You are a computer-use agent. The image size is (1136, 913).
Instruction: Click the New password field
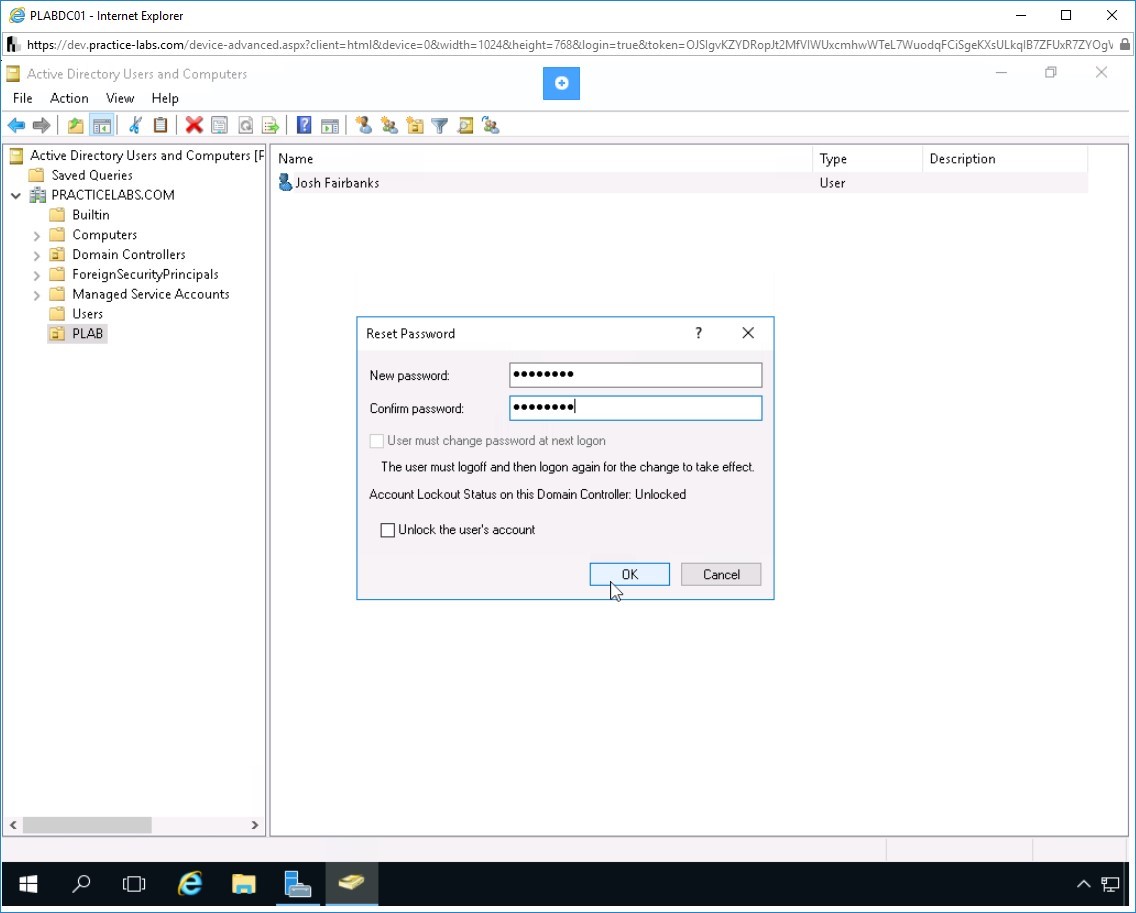point(635,375)
